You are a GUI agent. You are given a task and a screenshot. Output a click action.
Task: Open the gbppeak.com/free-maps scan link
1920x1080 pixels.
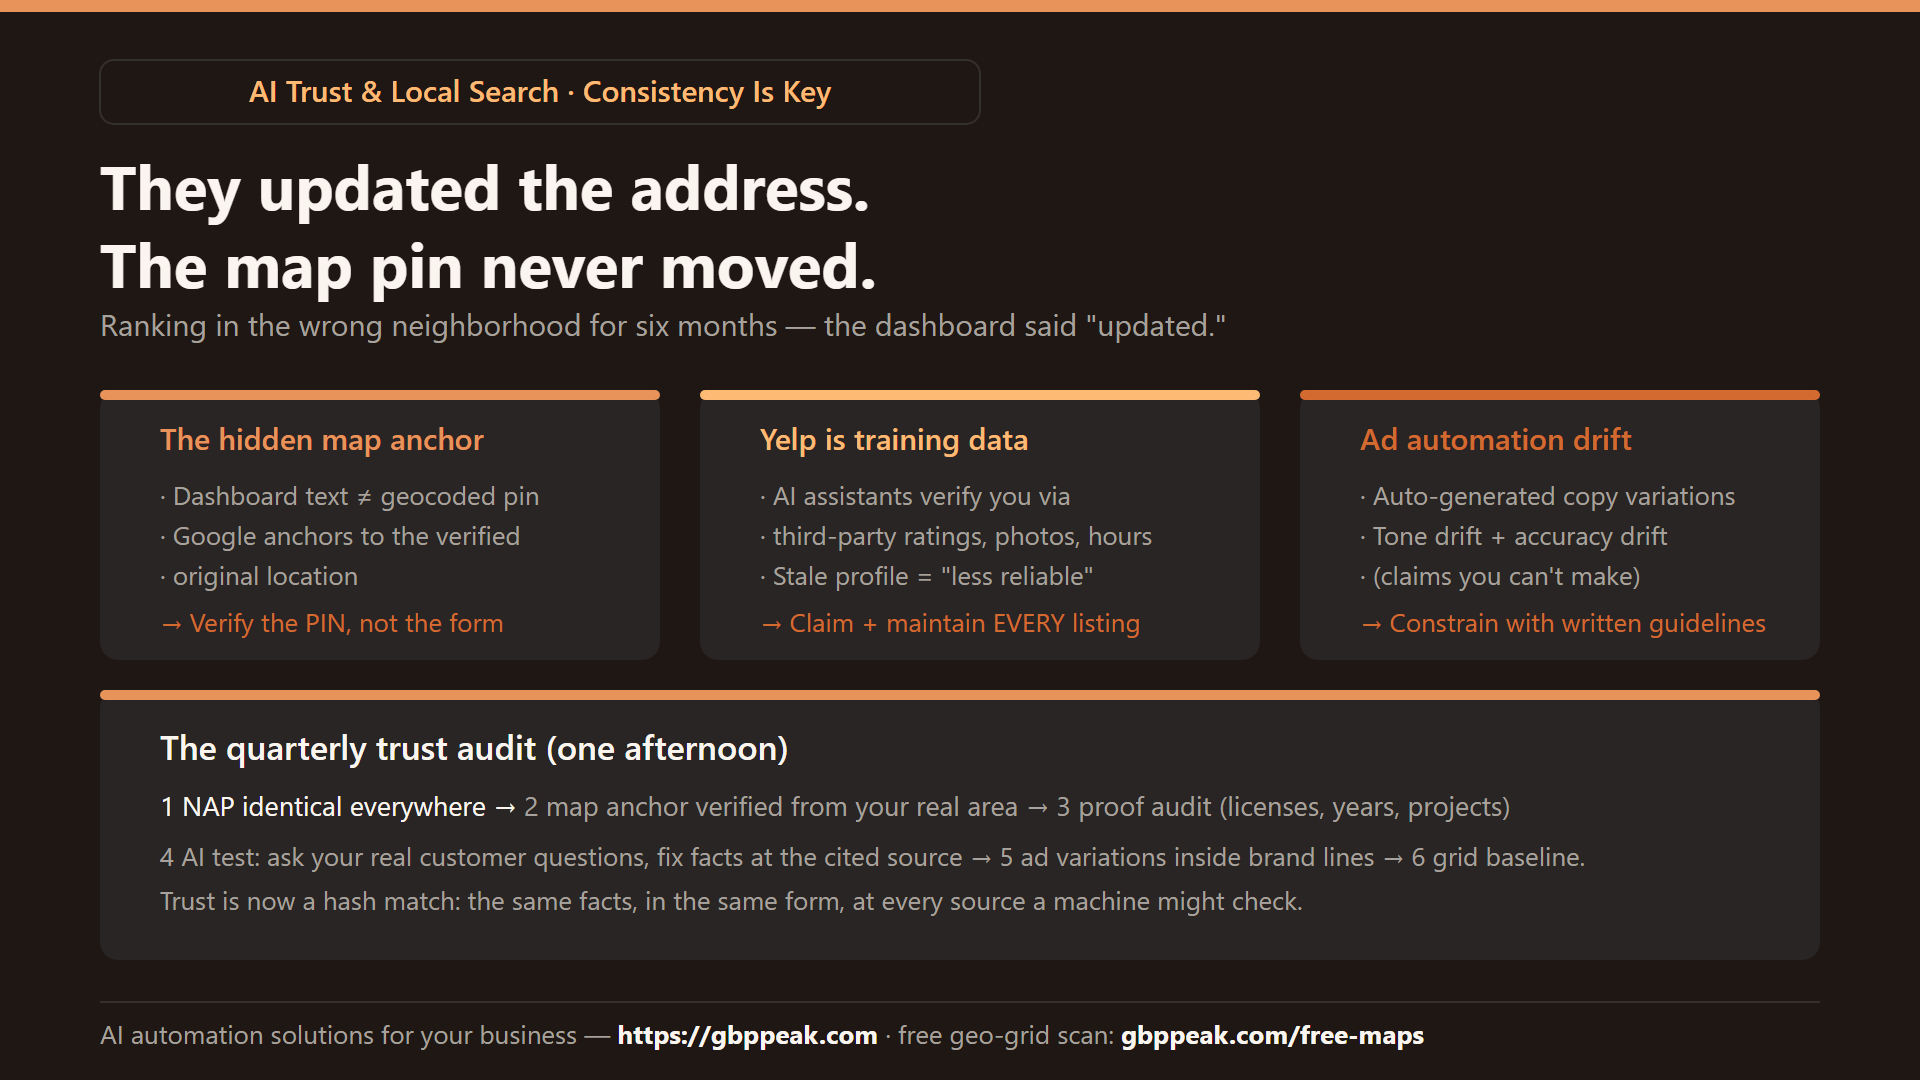(1272, 1035)
